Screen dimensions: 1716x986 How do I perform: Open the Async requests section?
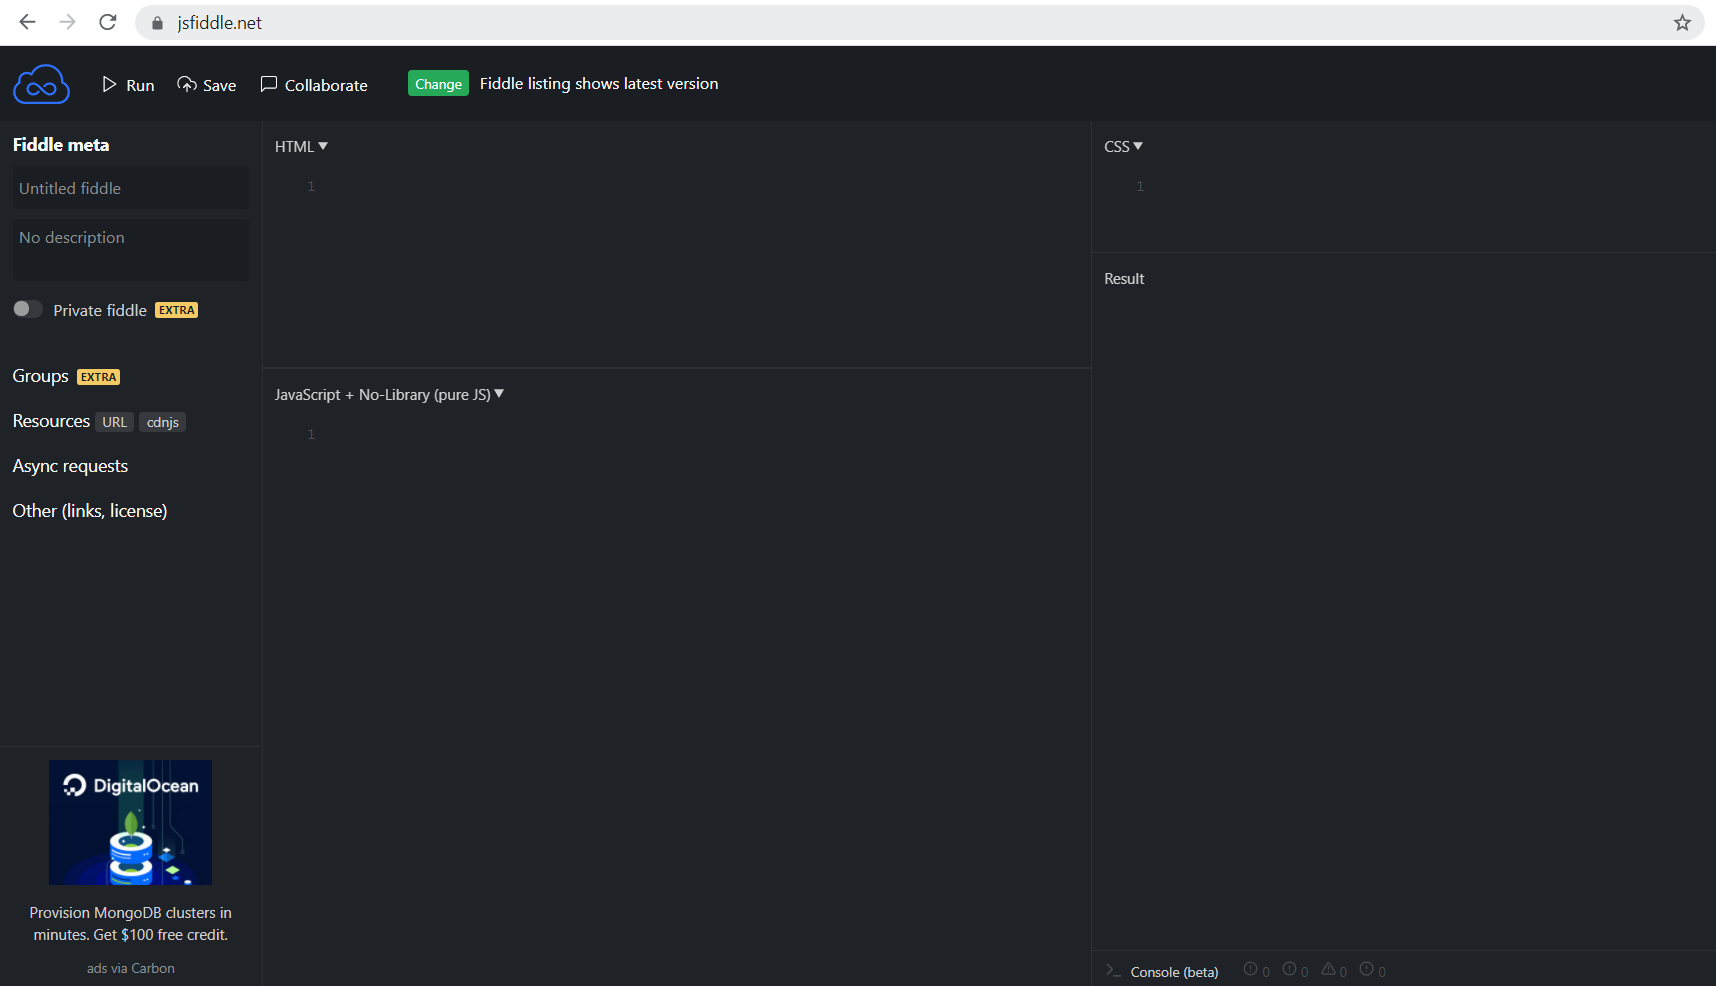click(x=70, y=466)
